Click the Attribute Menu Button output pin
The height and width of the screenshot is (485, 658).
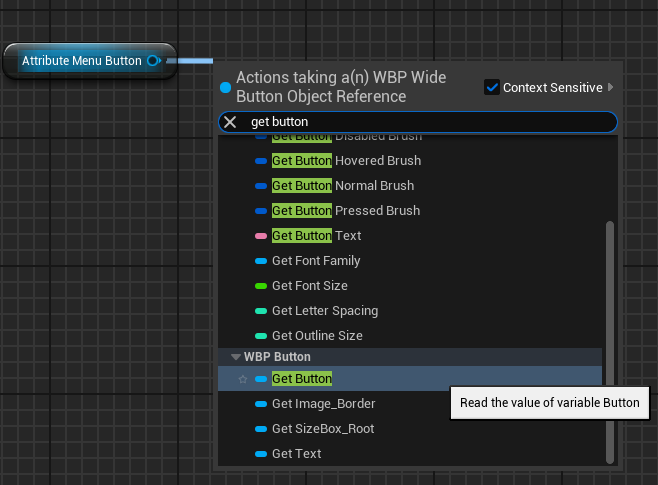tap(154, 61)
